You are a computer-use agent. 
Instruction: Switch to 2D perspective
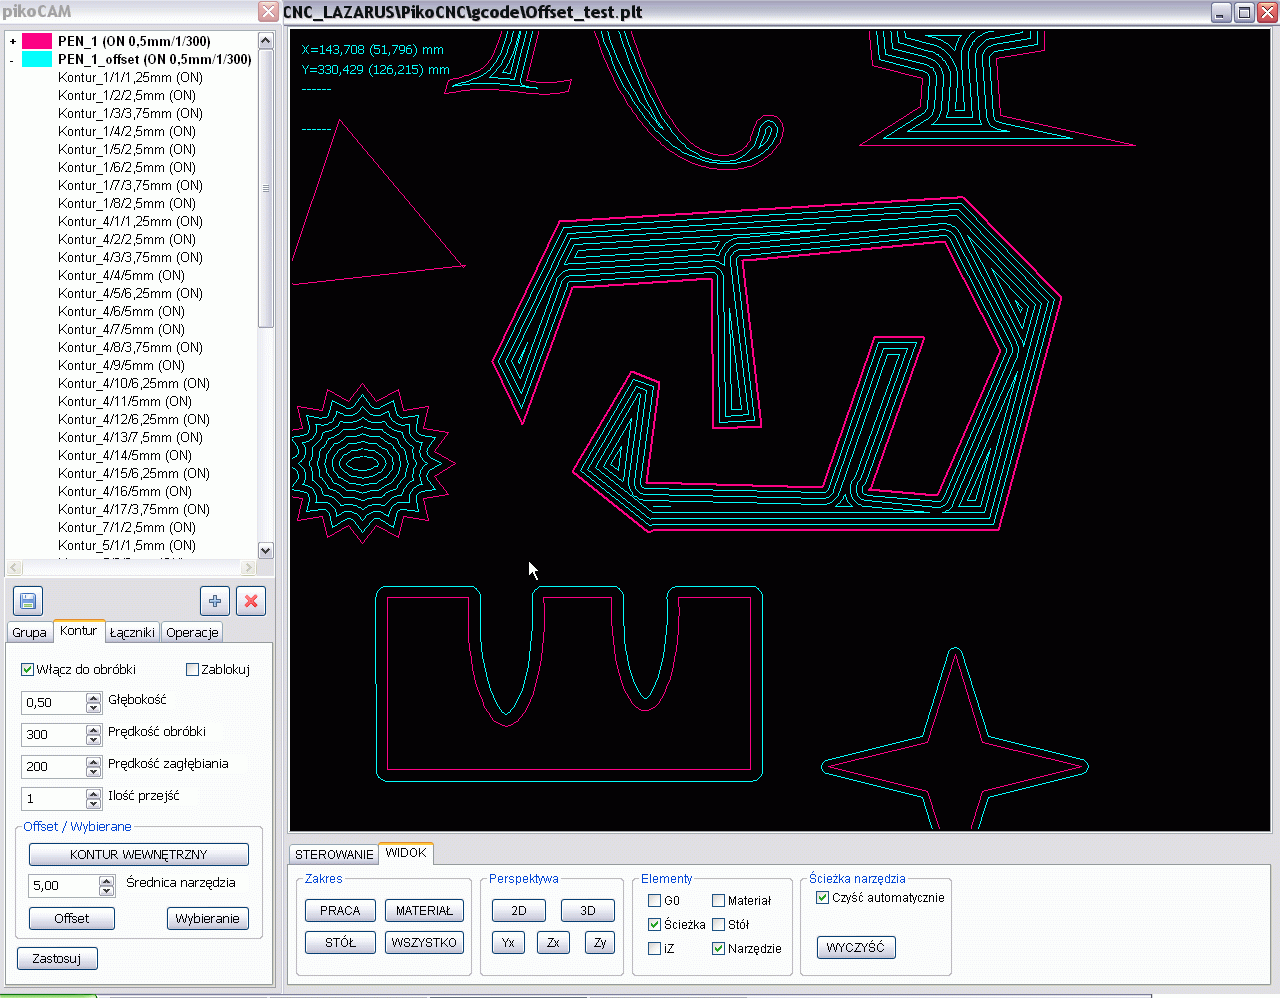click(519, 910)
